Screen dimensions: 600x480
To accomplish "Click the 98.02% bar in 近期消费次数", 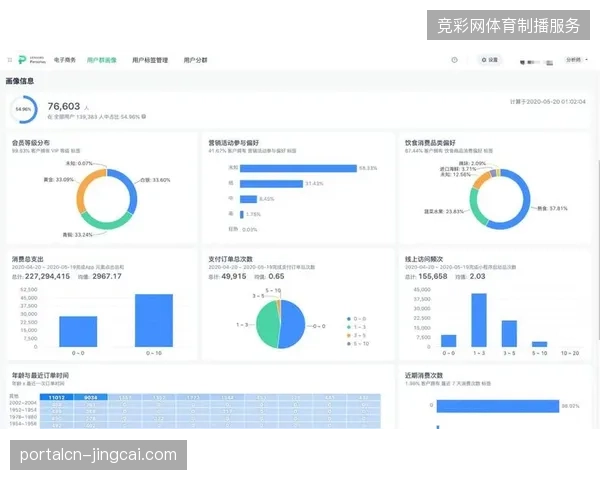I will pos(498,406).
